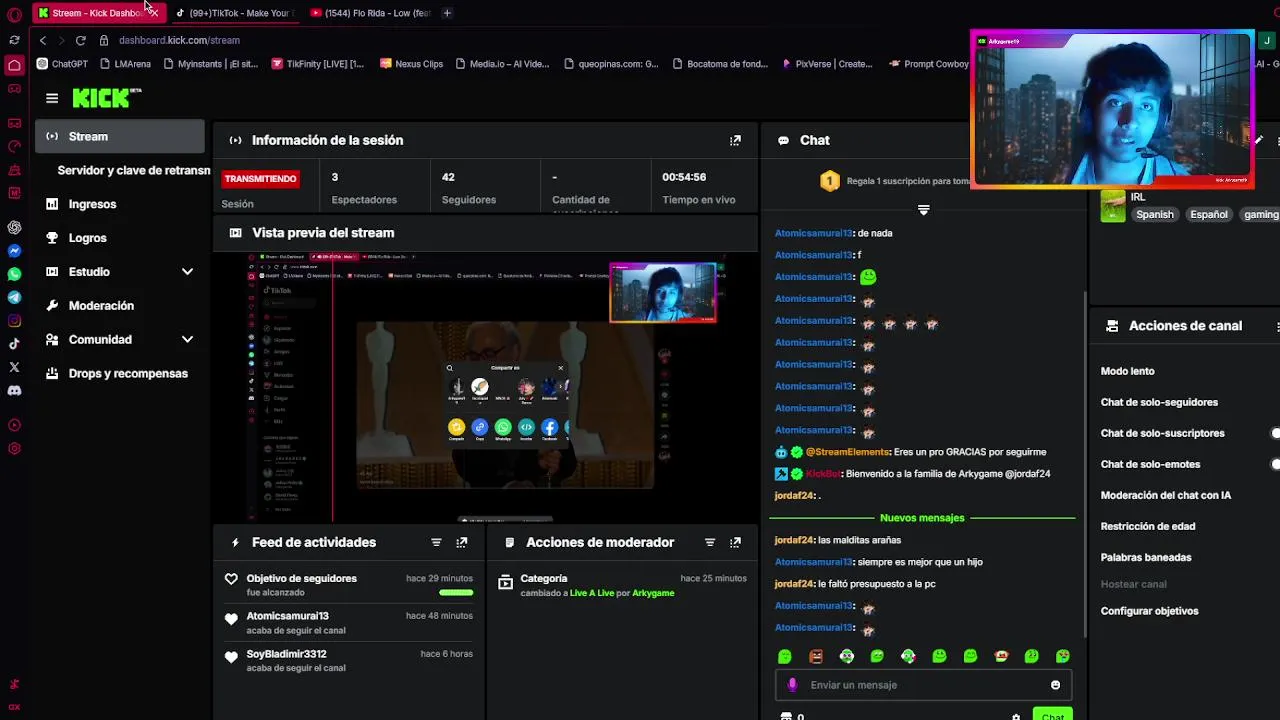Expand the Comunidad submenu chevron
Screen dimensions: 1280x720
[187, 340]
